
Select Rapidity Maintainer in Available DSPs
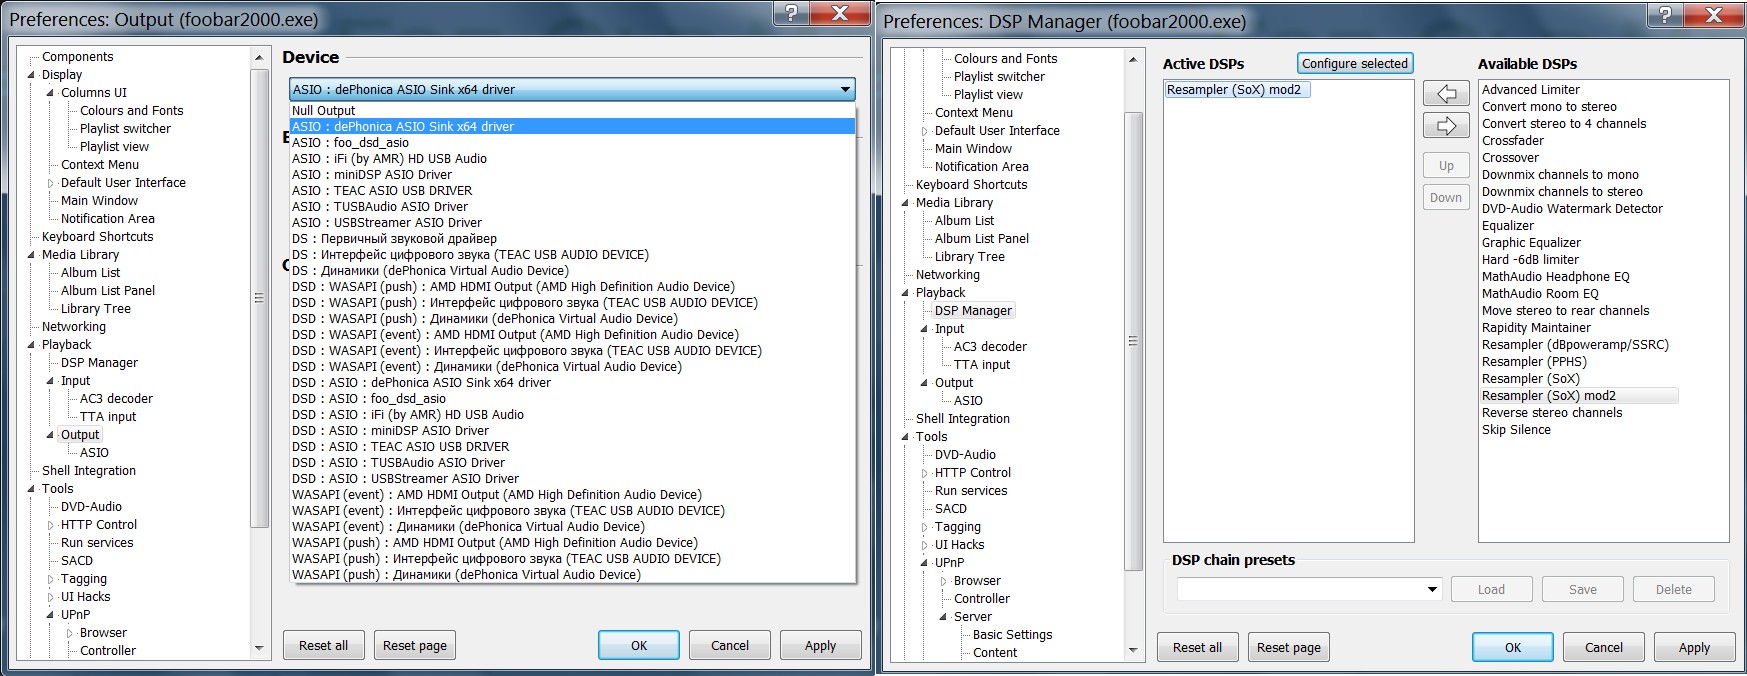(x=1536, y=327)
